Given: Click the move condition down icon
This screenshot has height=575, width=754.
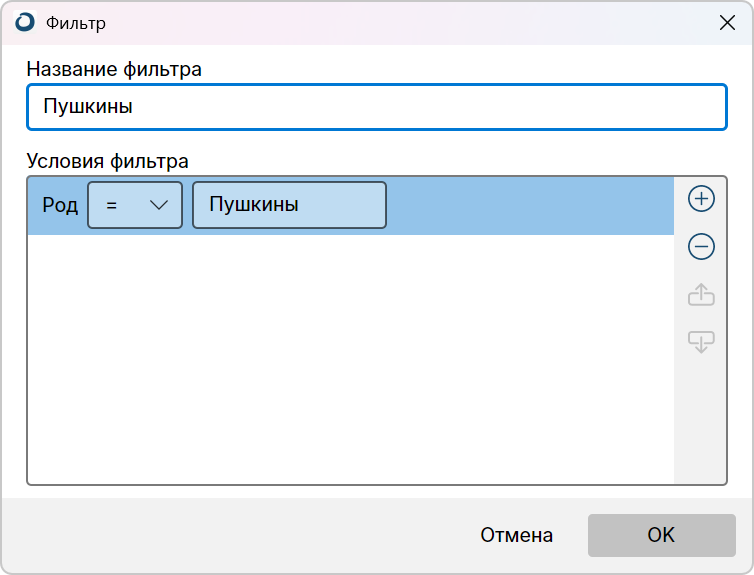Looking at the screenshot, I should [701, 342].
